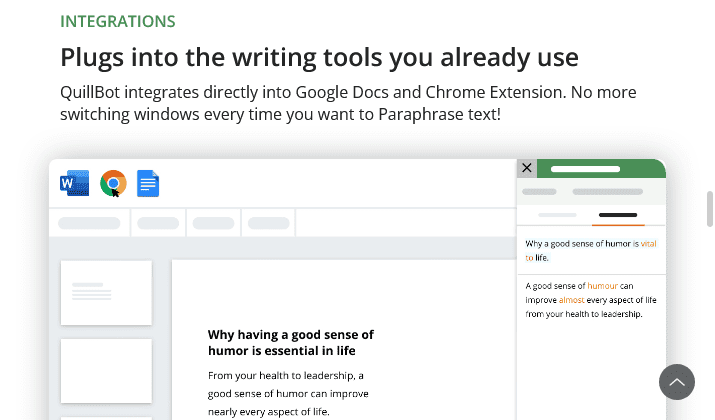Select the inactive grey tab in QuillBot panel
Screen dimensions: 715x420
point(557,215)
